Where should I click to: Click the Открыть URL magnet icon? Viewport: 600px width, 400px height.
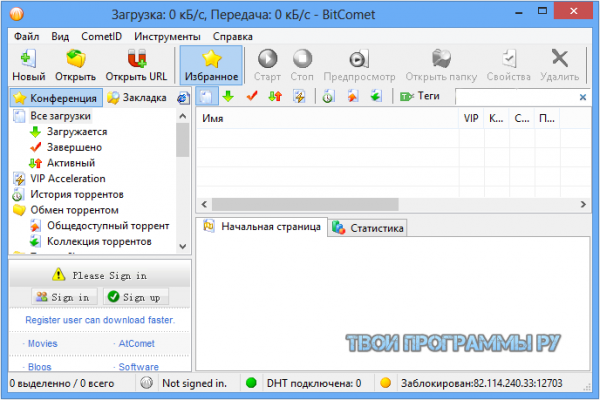[x=137, y=59]
